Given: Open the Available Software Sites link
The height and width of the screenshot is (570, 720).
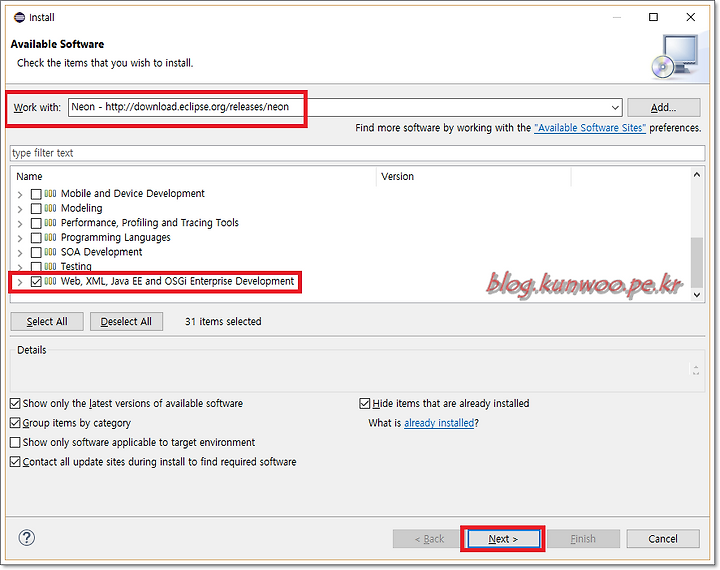Looking at the screenshot, I should click(x=590, y=128).
